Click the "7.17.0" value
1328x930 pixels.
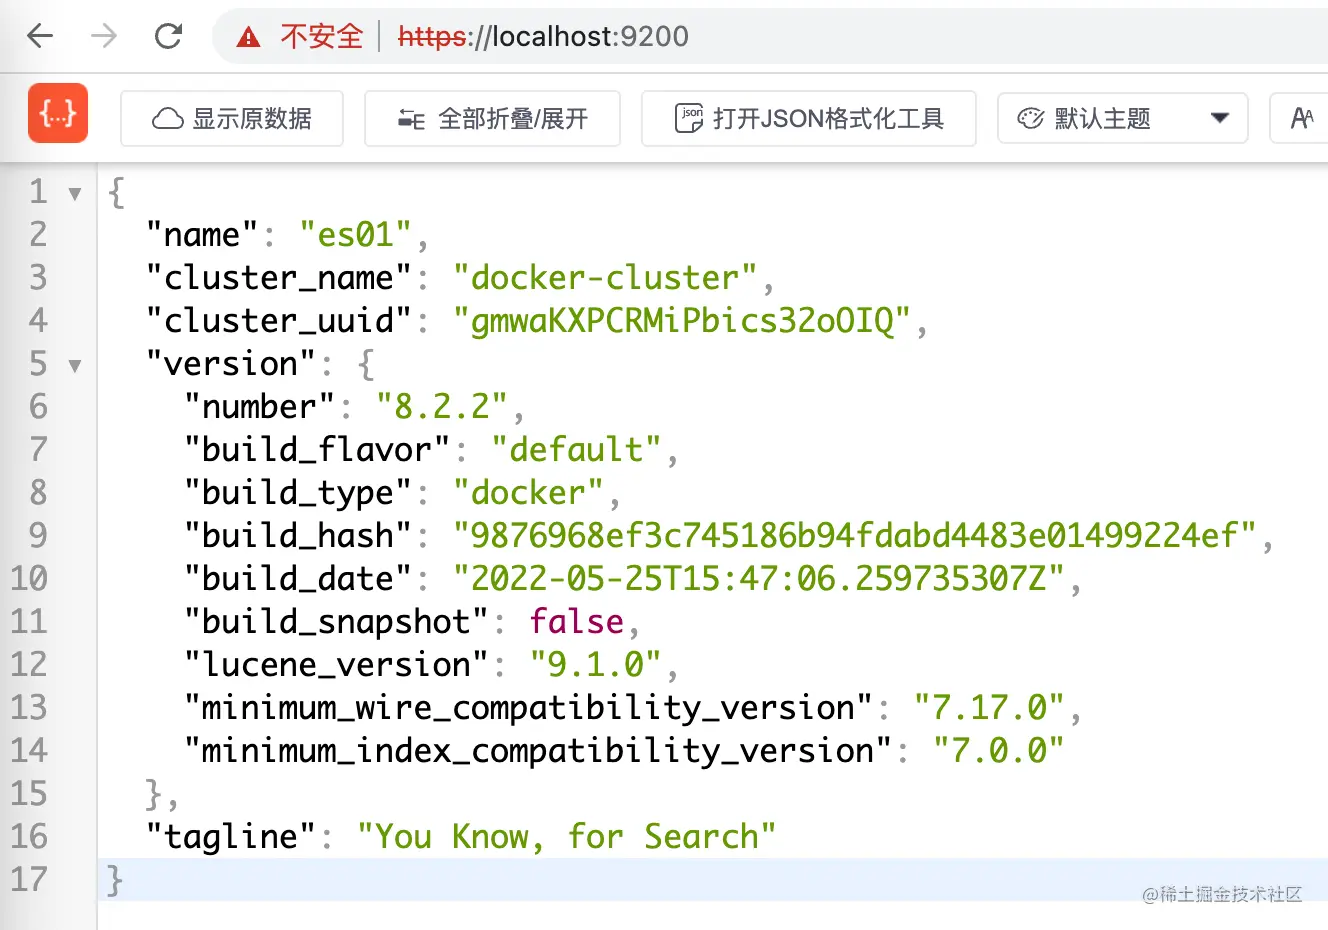988,708
